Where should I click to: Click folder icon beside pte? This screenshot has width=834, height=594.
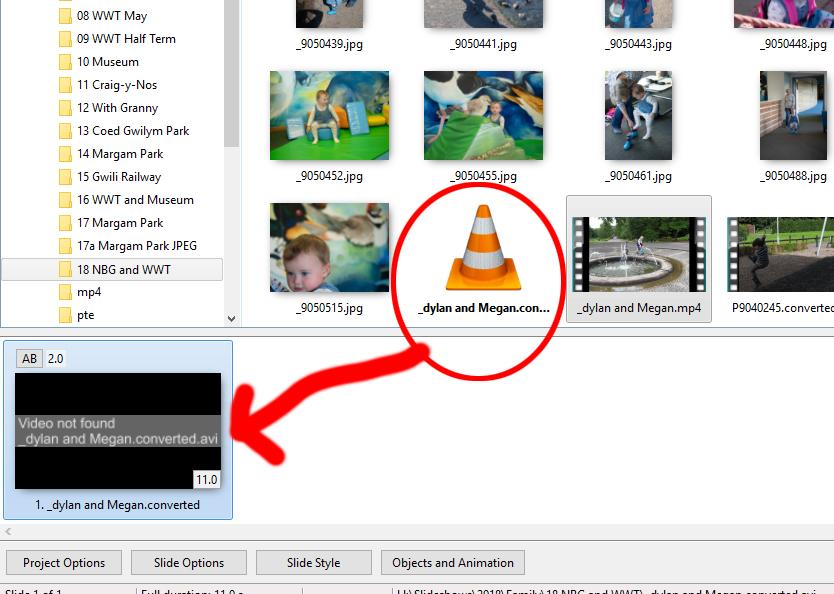click(x=65, y=316)
